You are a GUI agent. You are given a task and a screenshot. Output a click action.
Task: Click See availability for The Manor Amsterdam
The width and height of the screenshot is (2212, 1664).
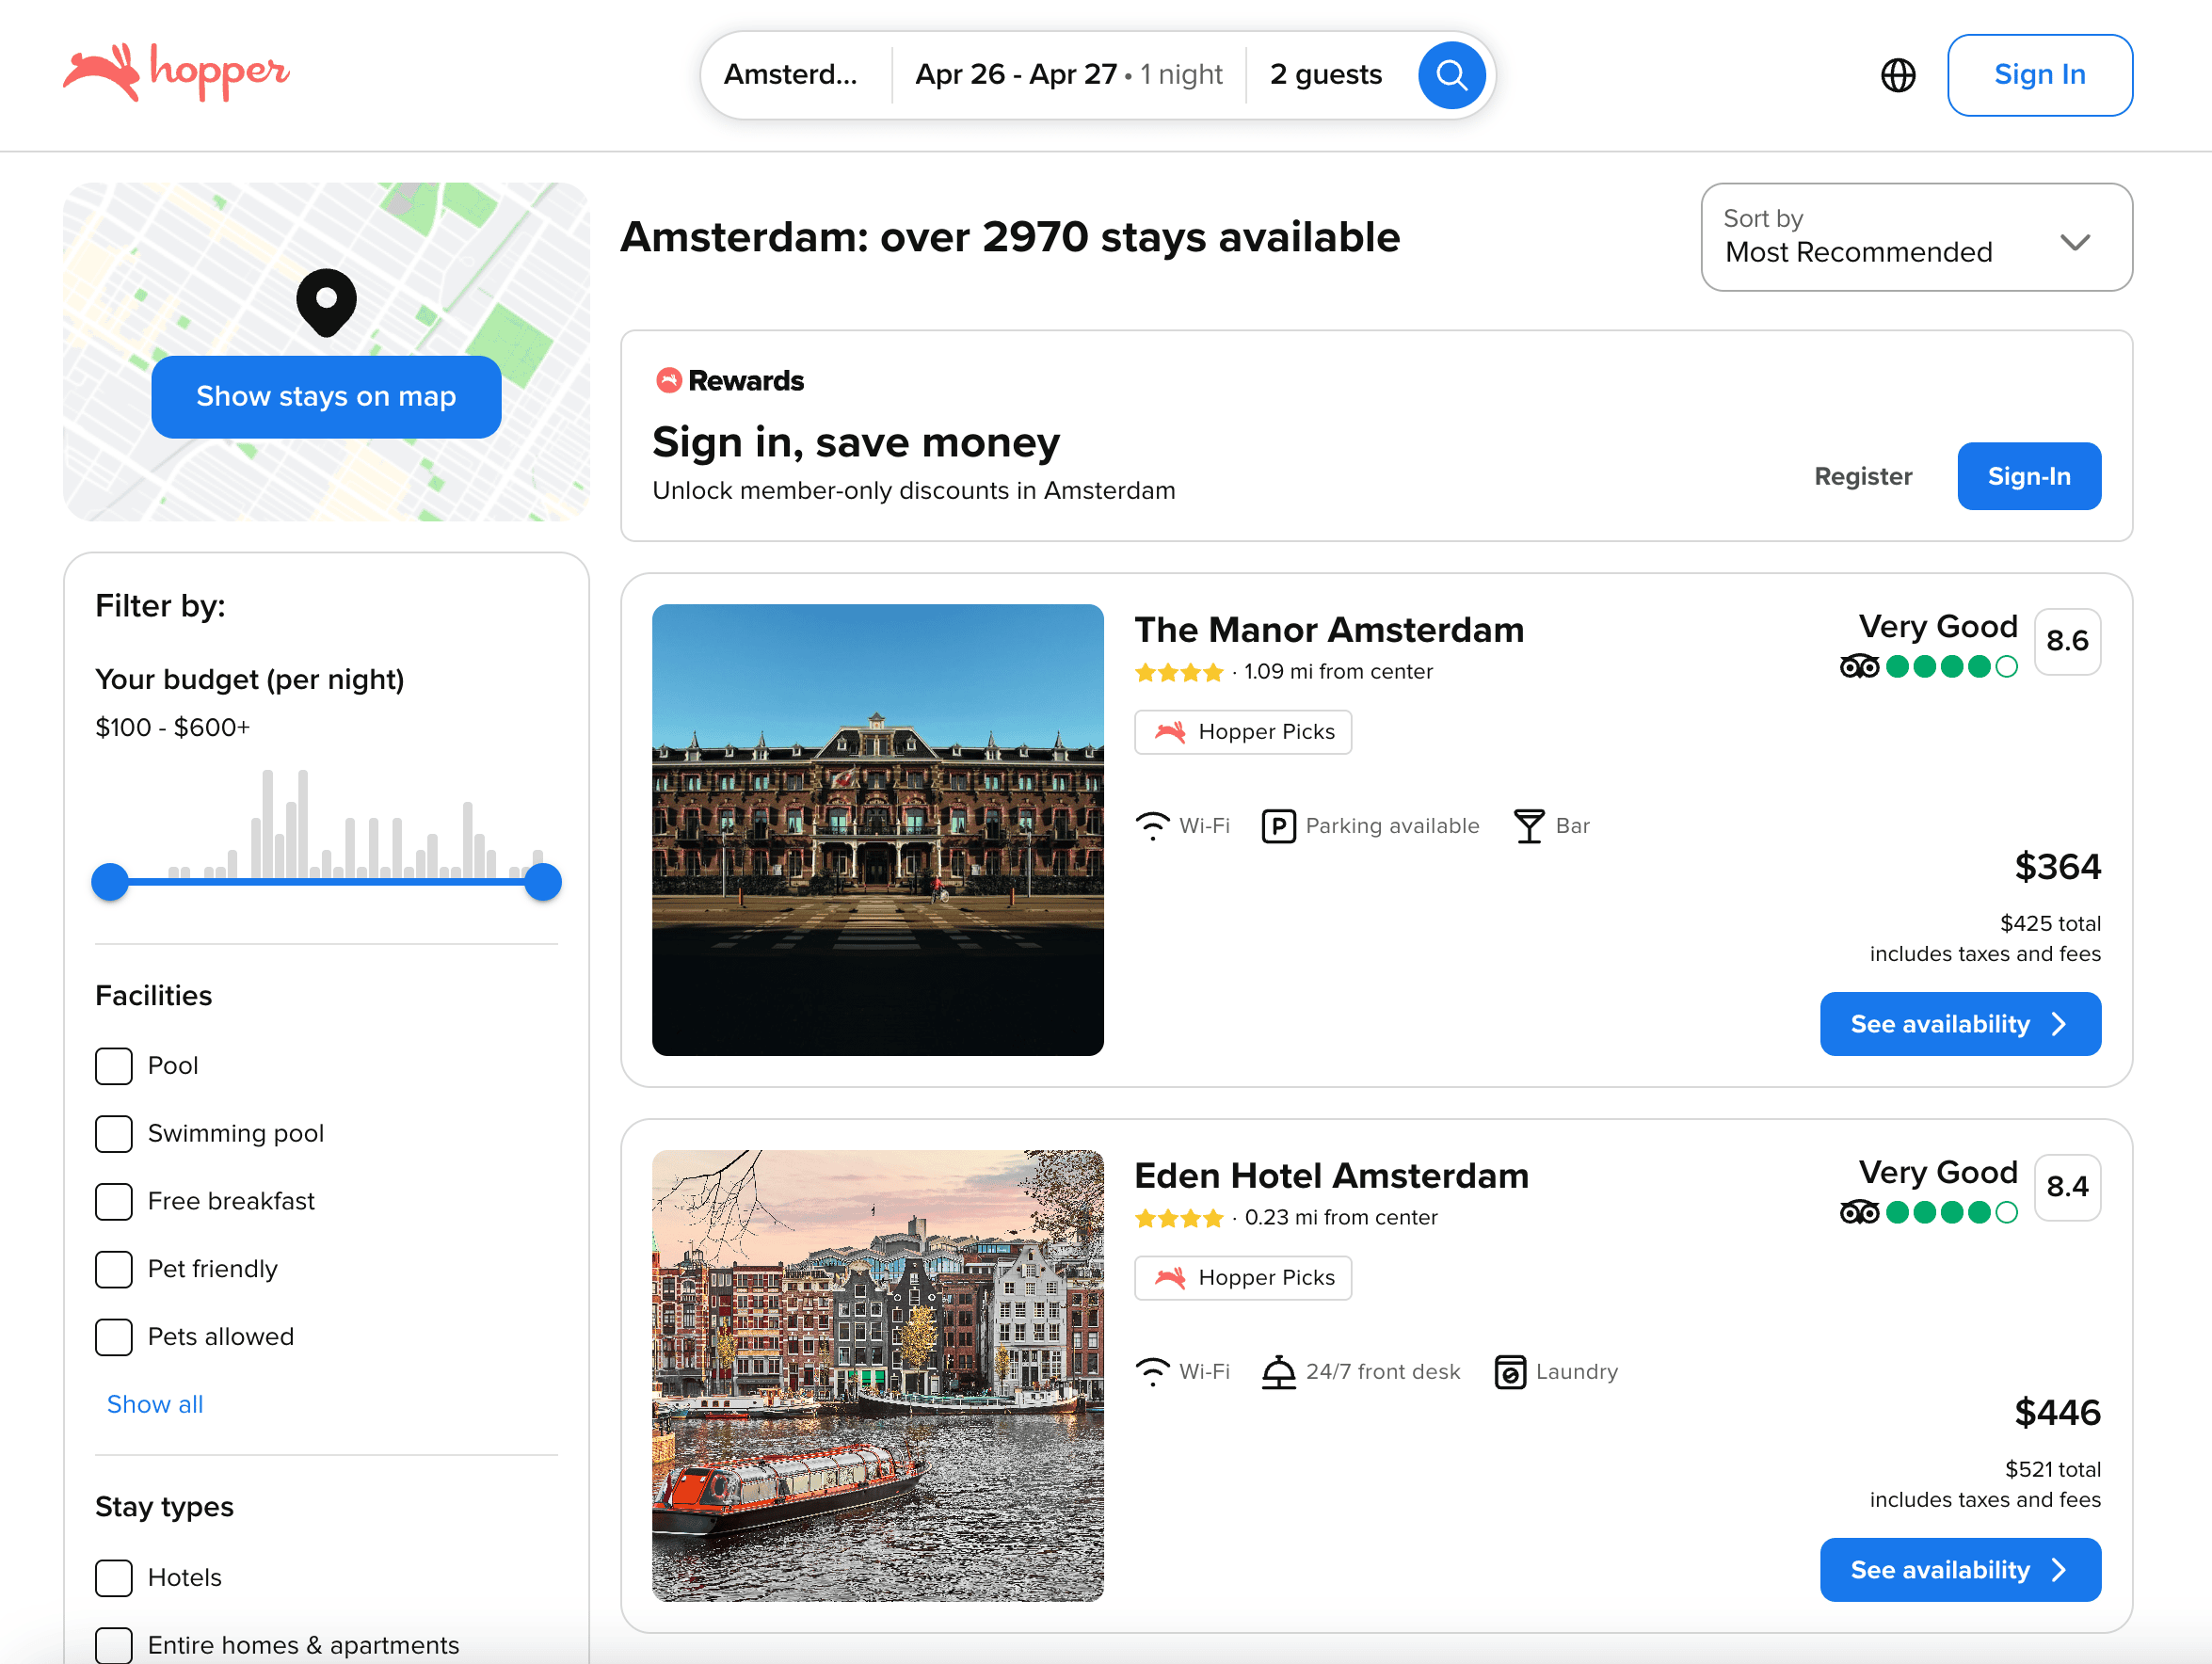(1959, 1024)
